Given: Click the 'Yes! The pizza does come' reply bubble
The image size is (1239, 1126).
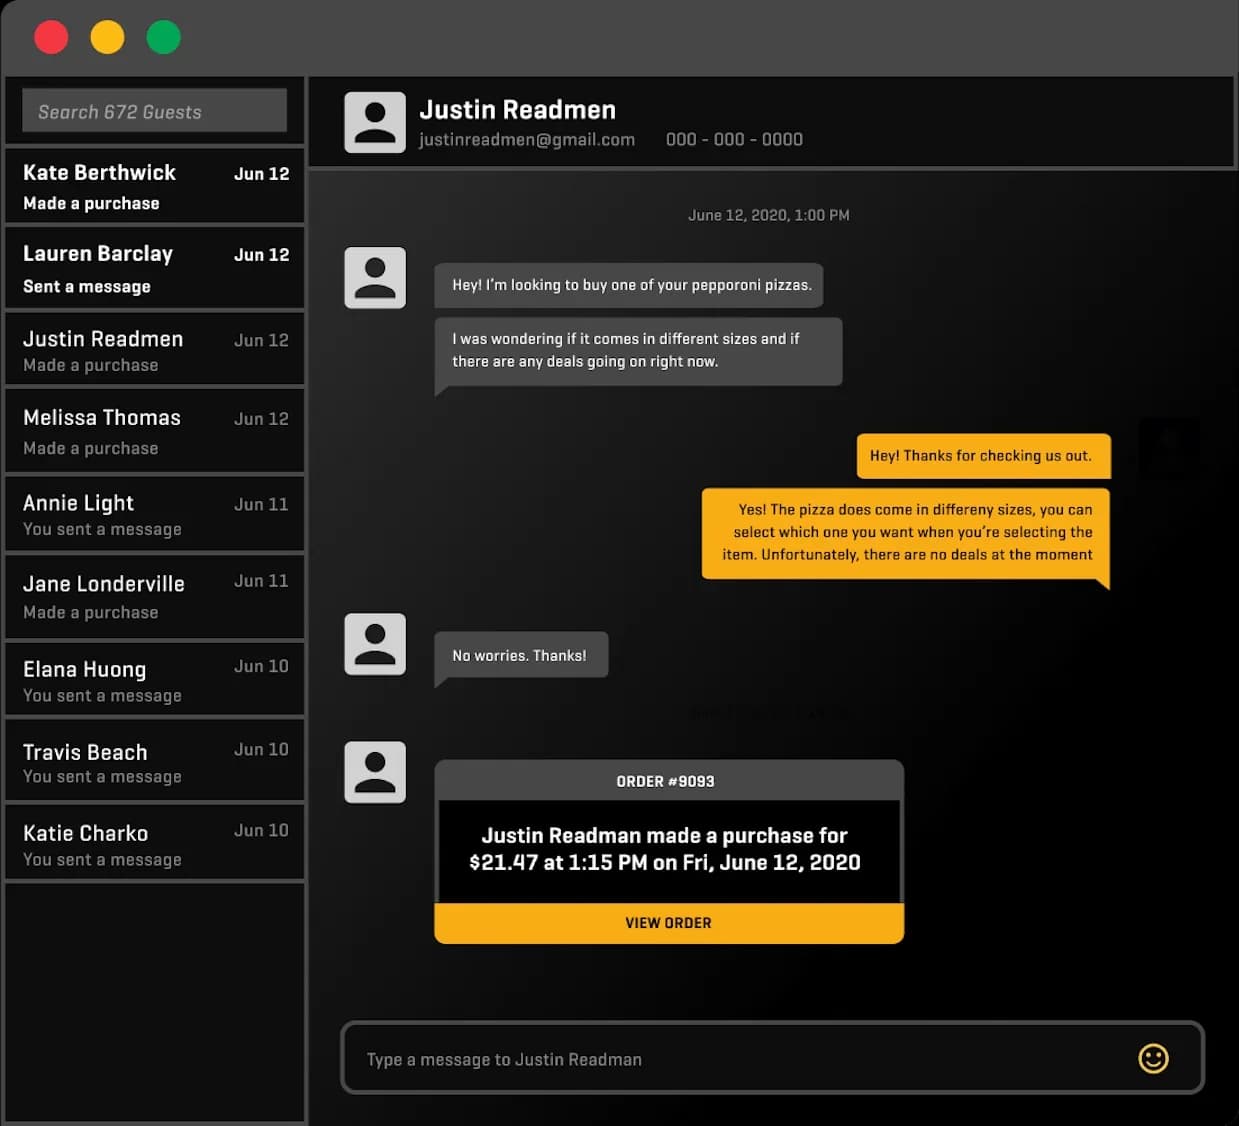Looking at the screenshot, I should coord(906,533).
